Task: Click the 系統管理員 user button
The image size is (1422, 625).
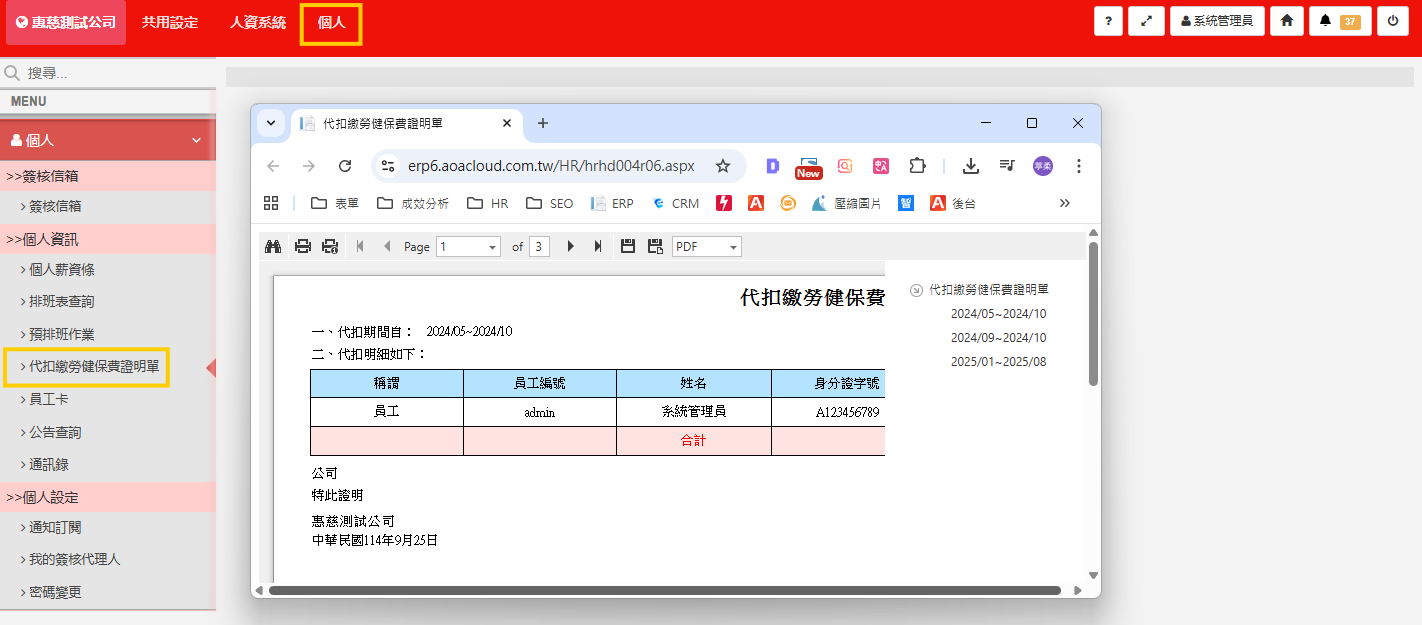Action: click(1217, 21)
